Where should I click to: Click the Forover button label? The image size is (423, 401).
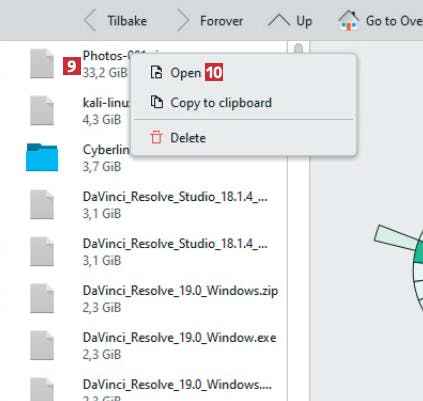(x=221, y=21)
